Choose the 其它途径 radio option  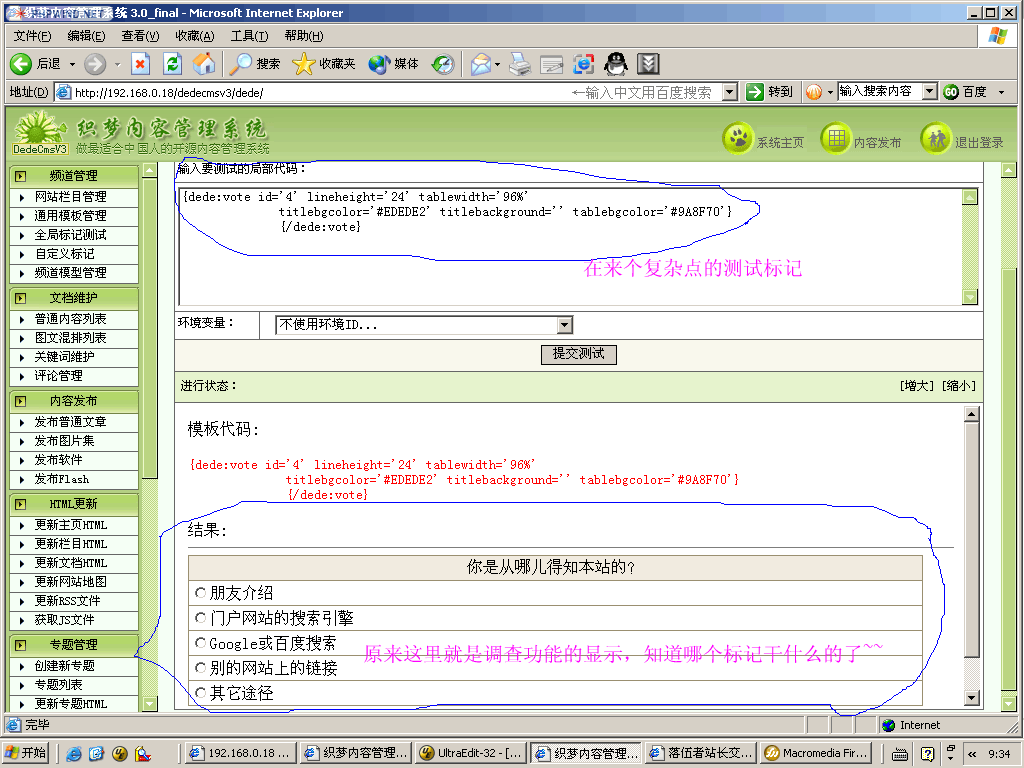pos(201,693)
